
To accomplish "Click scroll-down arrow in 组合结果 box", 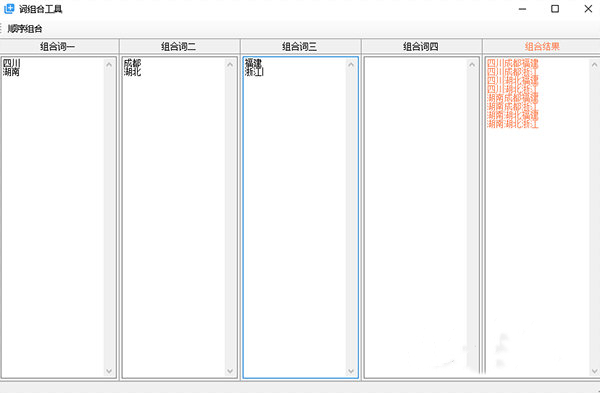I will 594,371.
